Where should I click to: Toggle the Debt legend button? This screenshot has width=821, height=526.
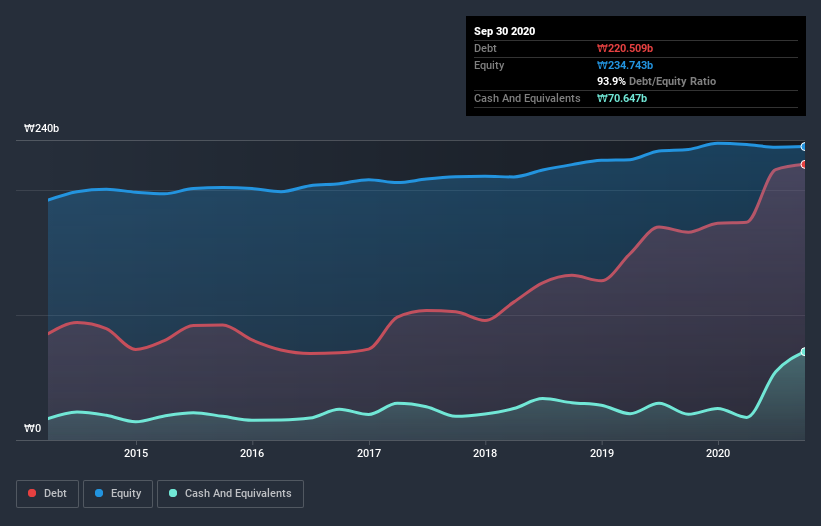coord(47,494)
